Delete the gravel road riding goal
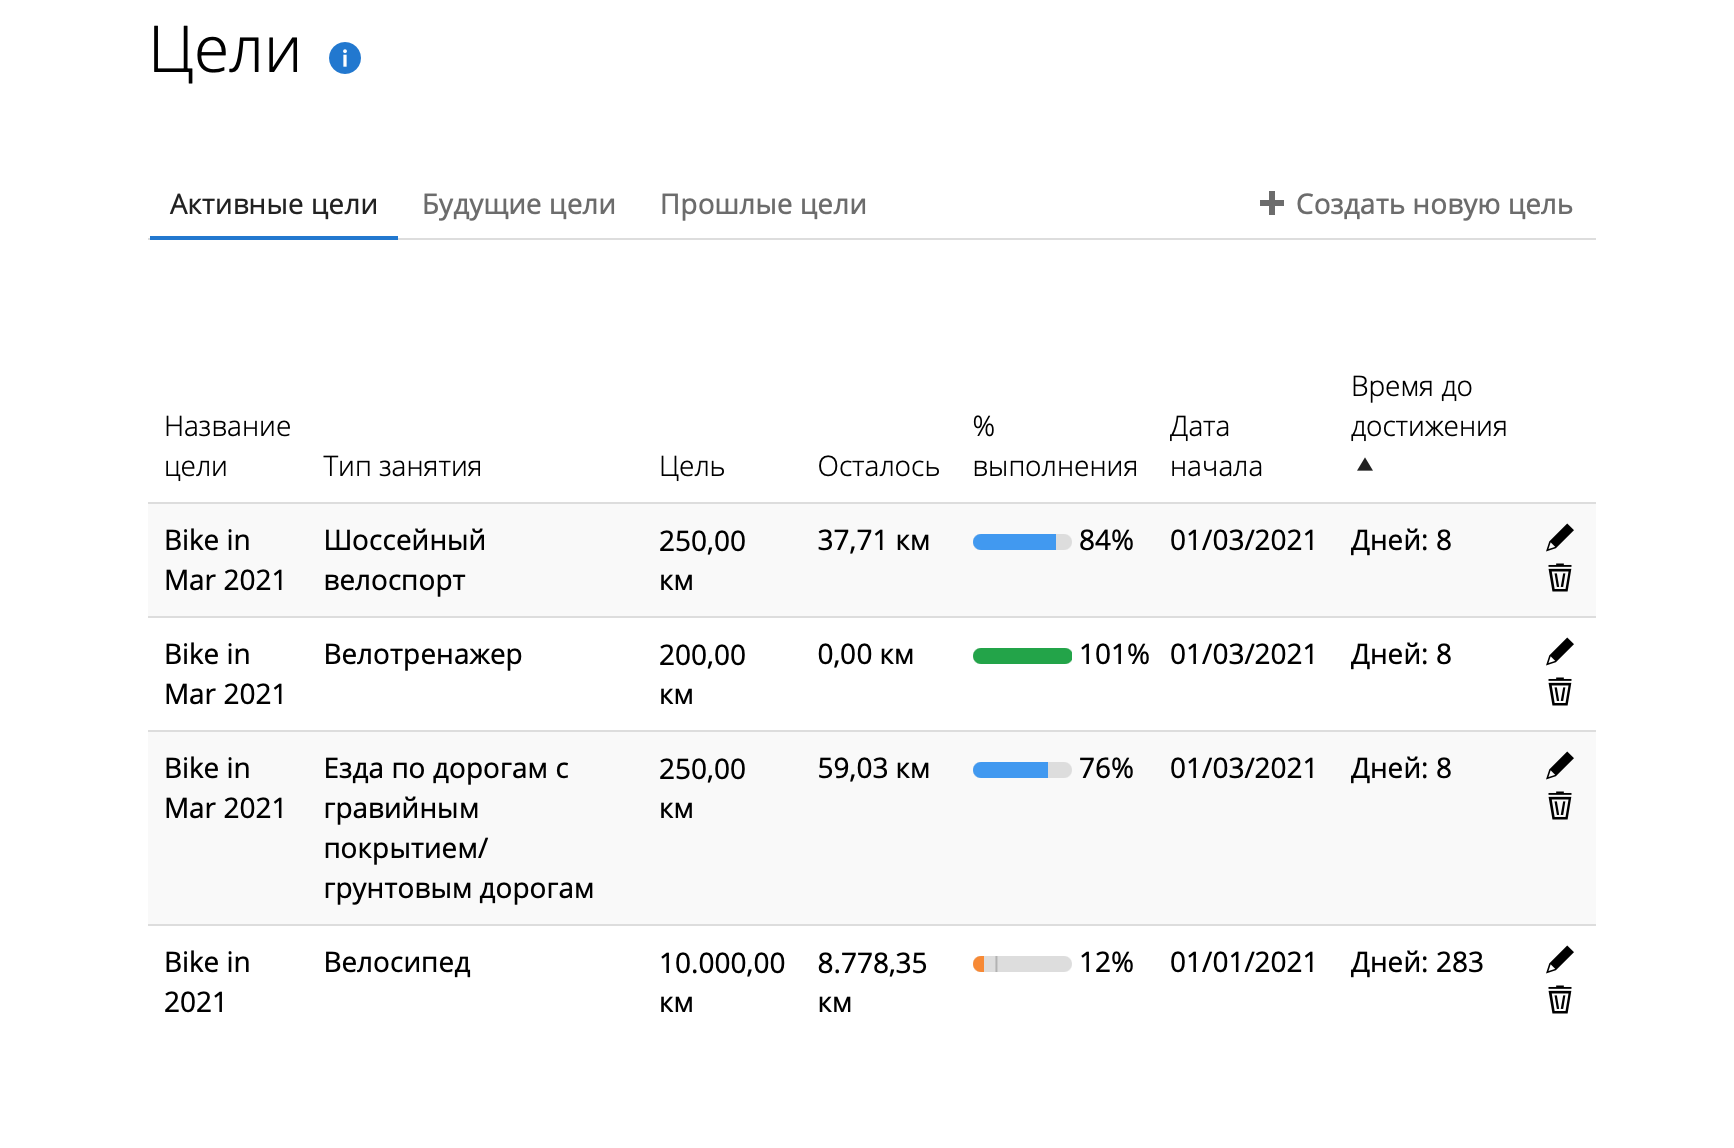Screen dimensions: 1734x1148 [1559, 806]
